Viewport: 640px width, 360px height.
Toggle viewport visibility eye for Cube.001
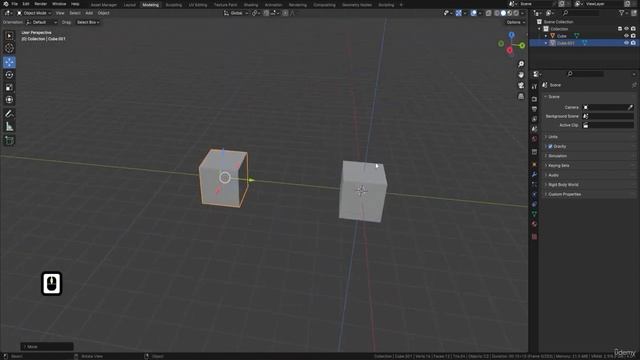click(x=627, y=43)
